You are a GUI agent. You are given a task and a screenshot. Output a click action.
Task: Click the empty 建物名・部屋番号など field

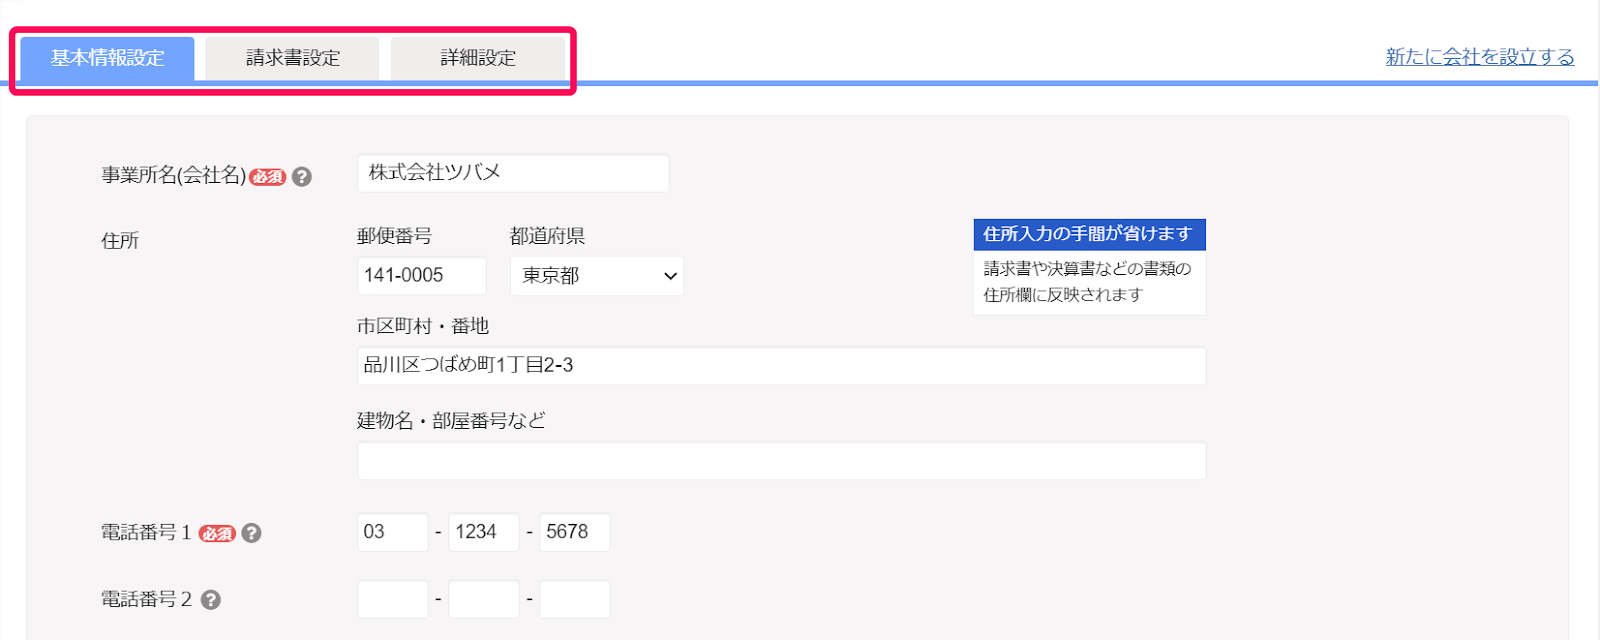pos(782,461)
